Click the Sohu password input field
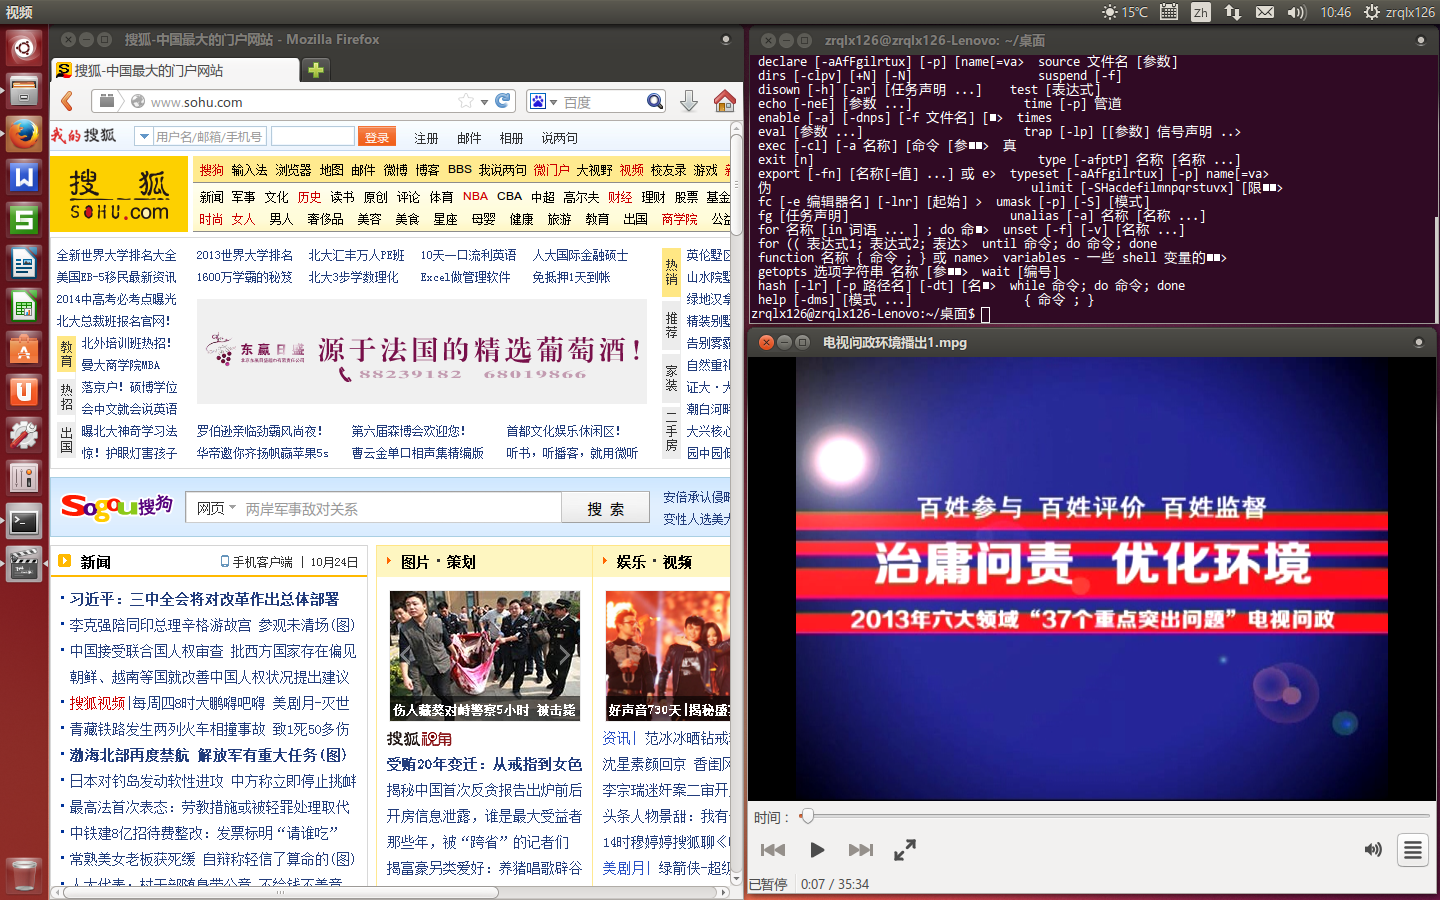The image size is (1440, 900). 313,137
